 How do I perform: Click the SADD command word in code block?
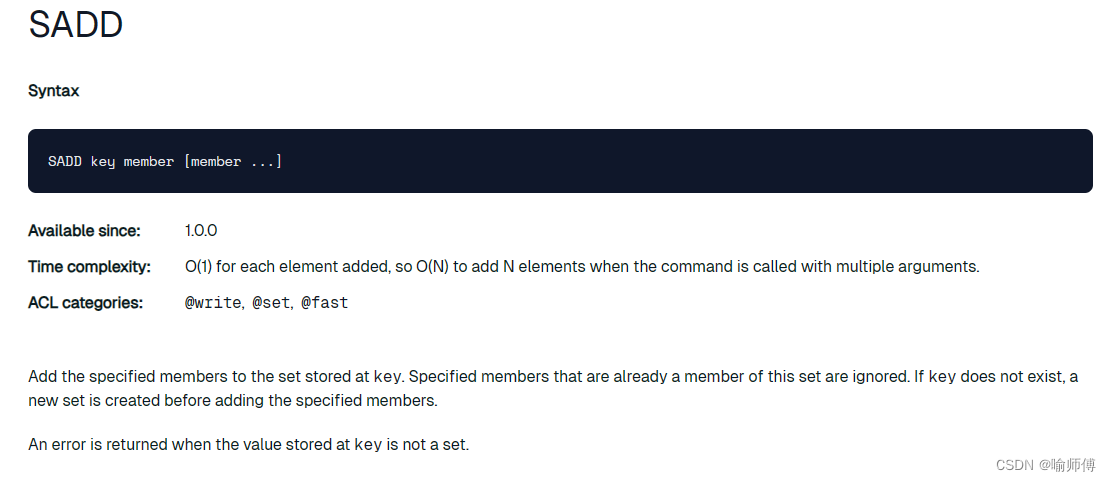point(65,162)
